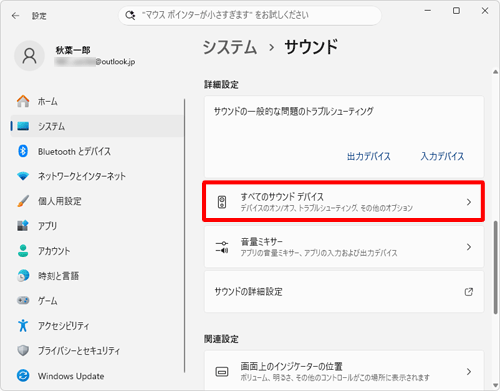Click the scrollbar down arrow

pyautogui.click(x=496, y=386)
